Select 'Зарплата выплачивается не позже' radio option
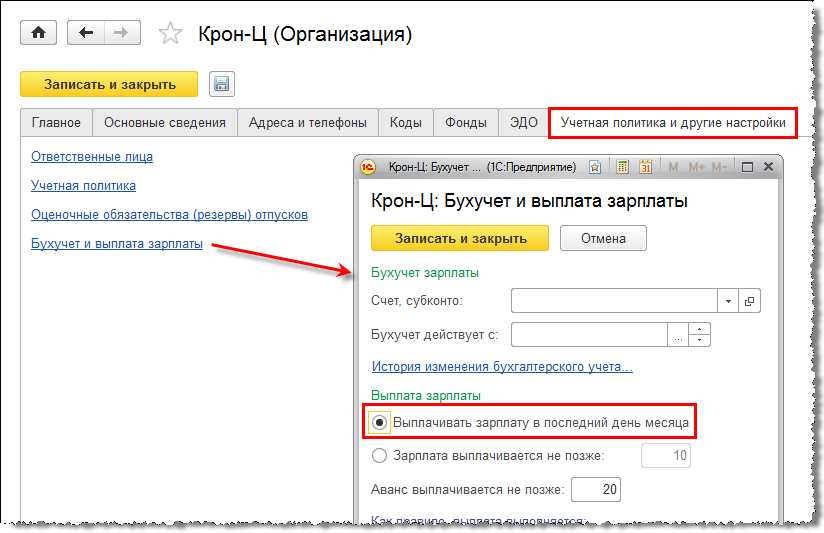This screenshot has height=533, width=824. pos(379,456)
